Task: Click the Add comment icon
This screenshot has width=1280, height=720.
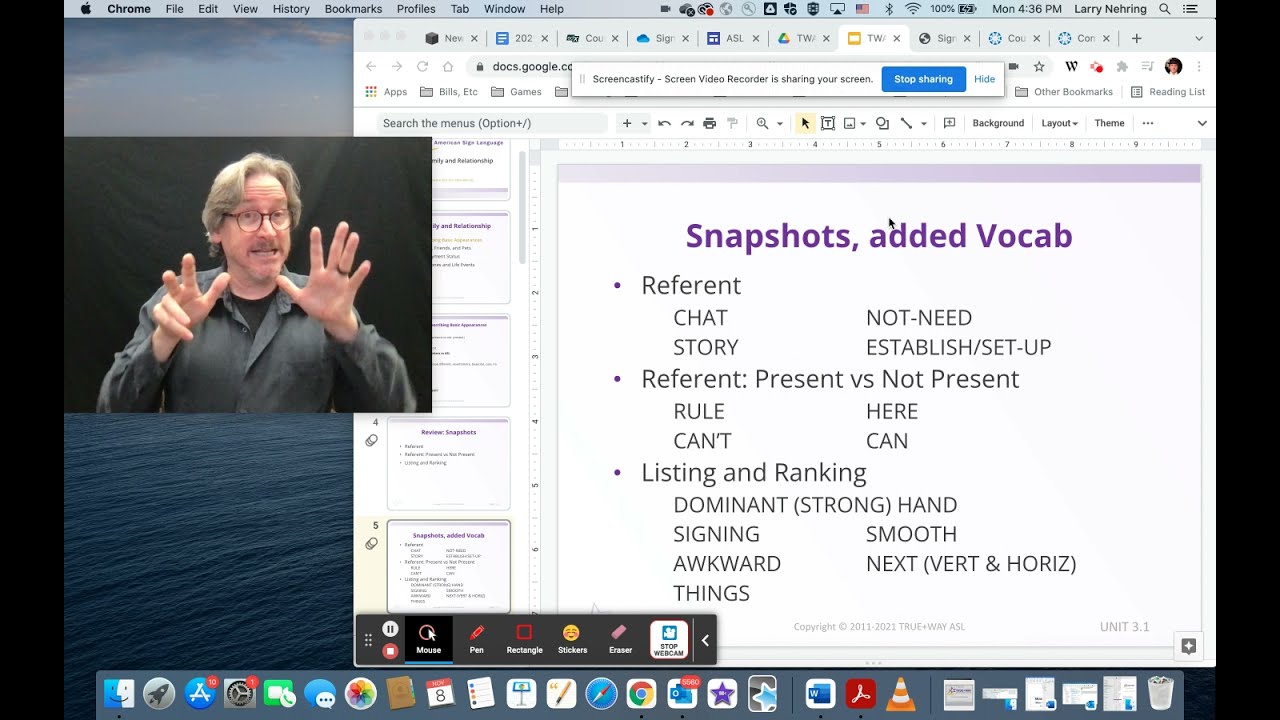Action: pos(950,123)
